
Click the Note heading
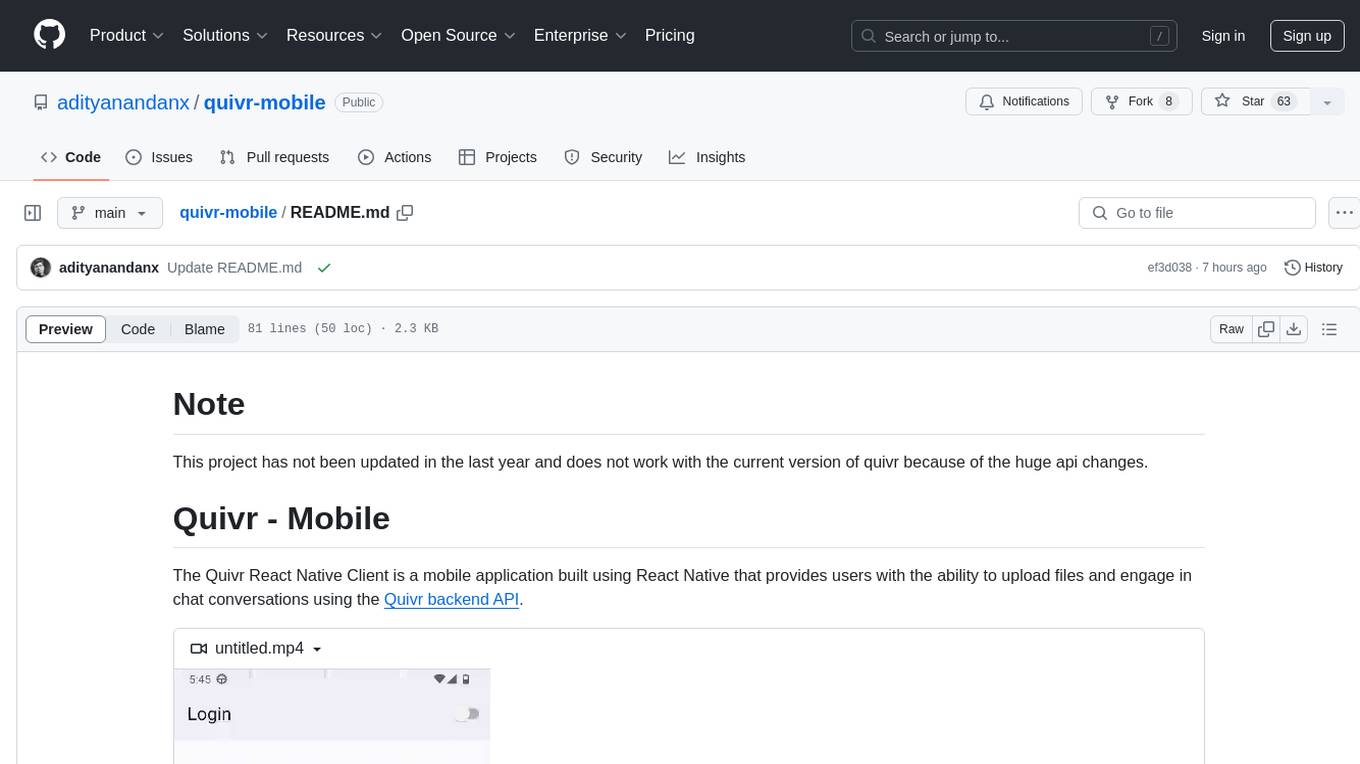pos(209,404)
